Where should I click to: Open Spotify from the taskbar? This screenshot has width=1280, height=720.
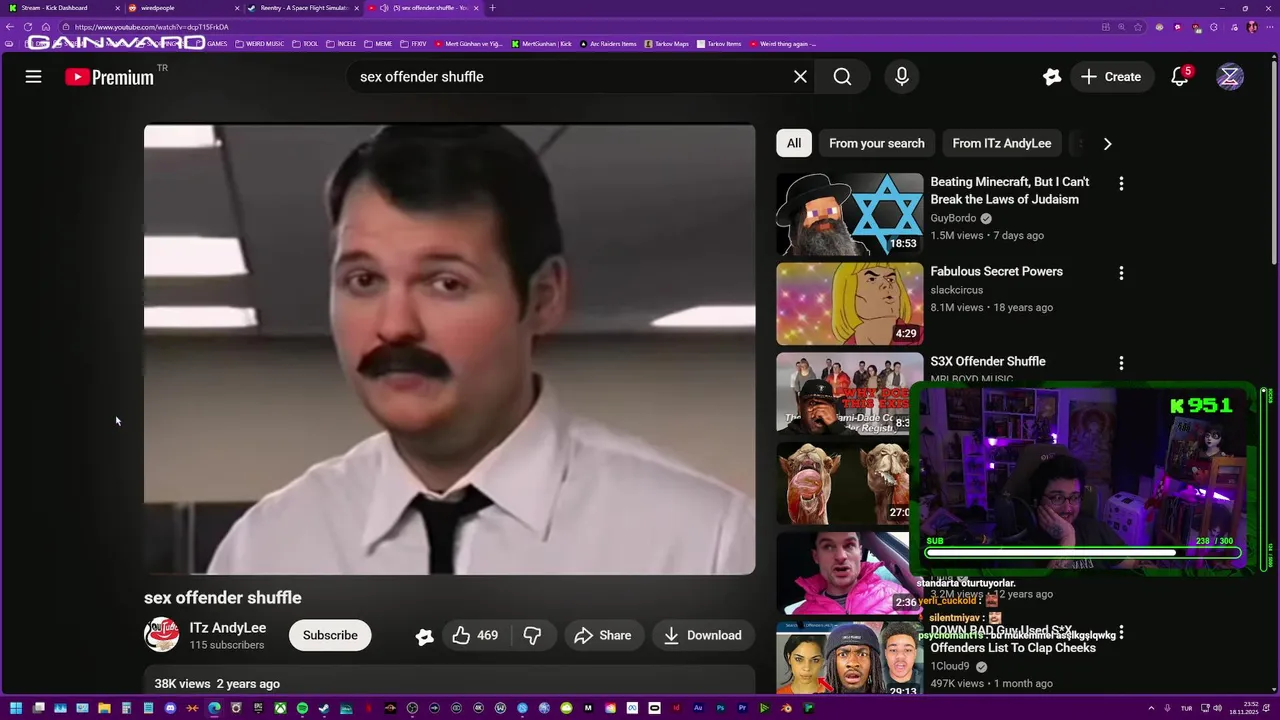(x=302, y=708)
